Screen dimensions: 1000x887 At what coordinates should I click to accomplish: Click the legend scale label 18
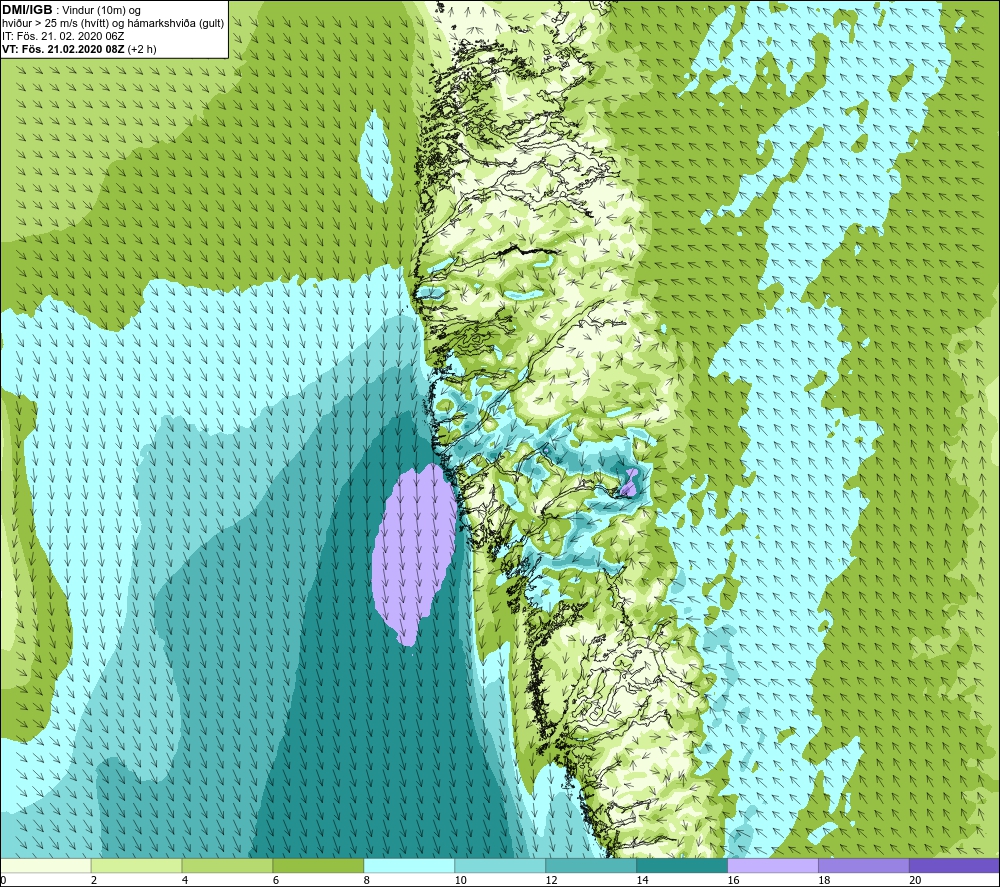pyautogui.click(x=824, y=880)
